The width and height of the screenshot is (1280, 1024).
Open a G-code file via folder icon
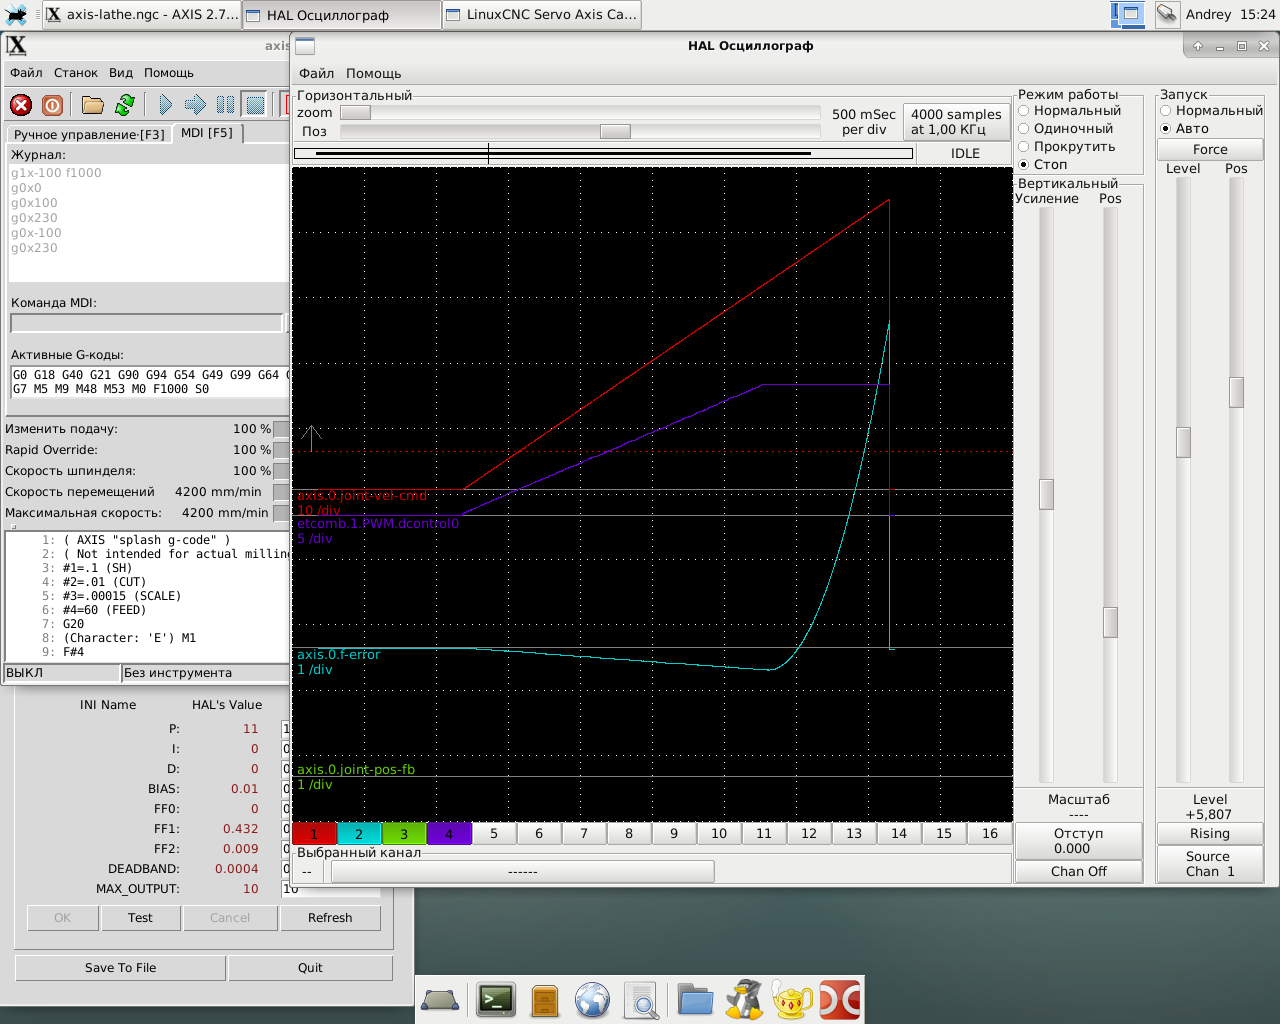(93, 105)
